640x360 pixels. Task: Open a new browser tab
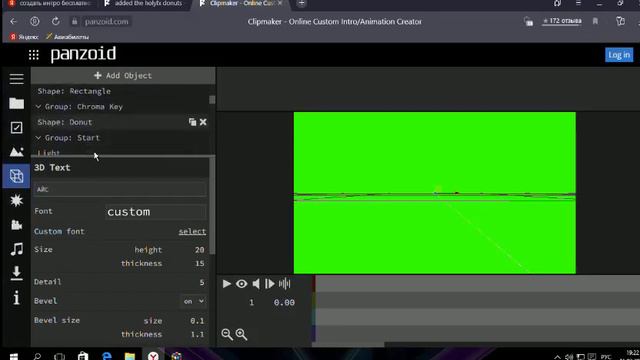301,4
